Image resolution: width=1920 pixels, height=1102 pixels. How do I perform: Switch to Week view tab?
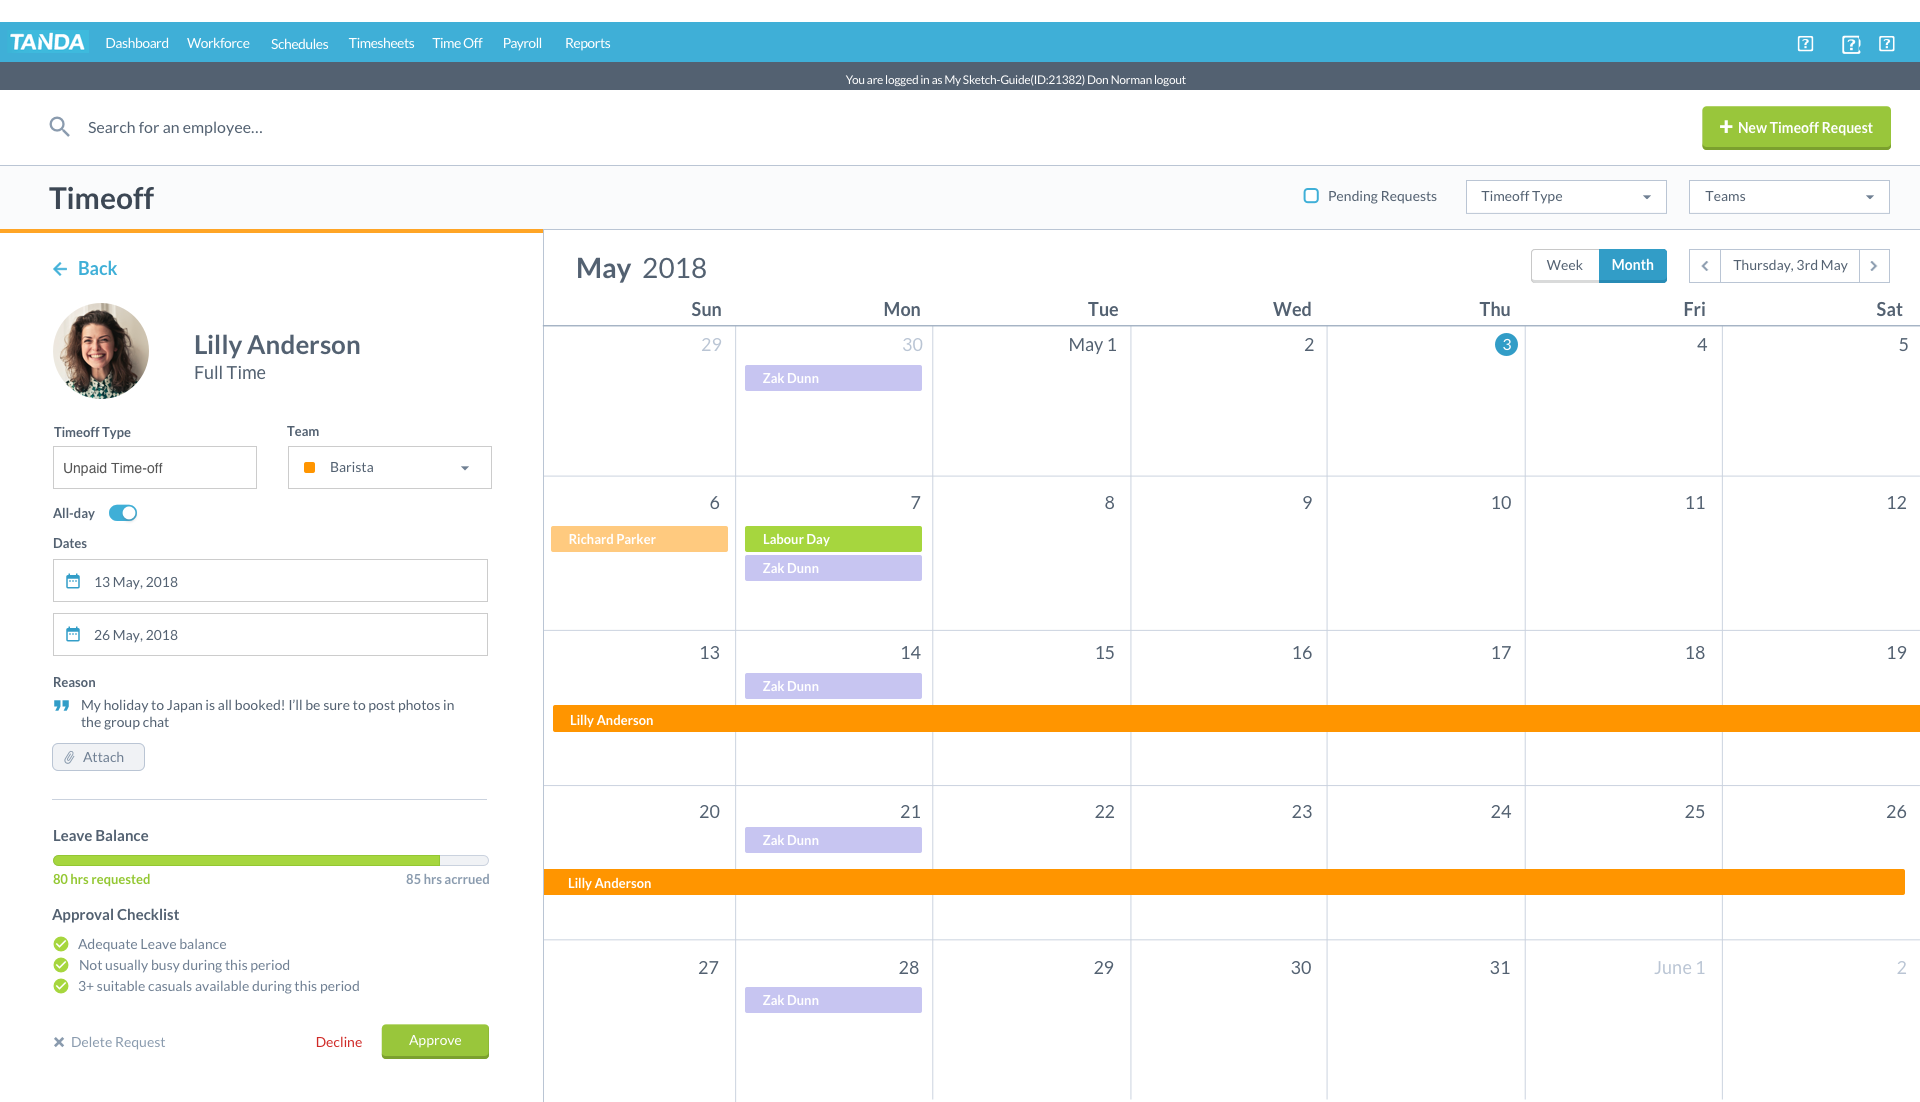1564,266
